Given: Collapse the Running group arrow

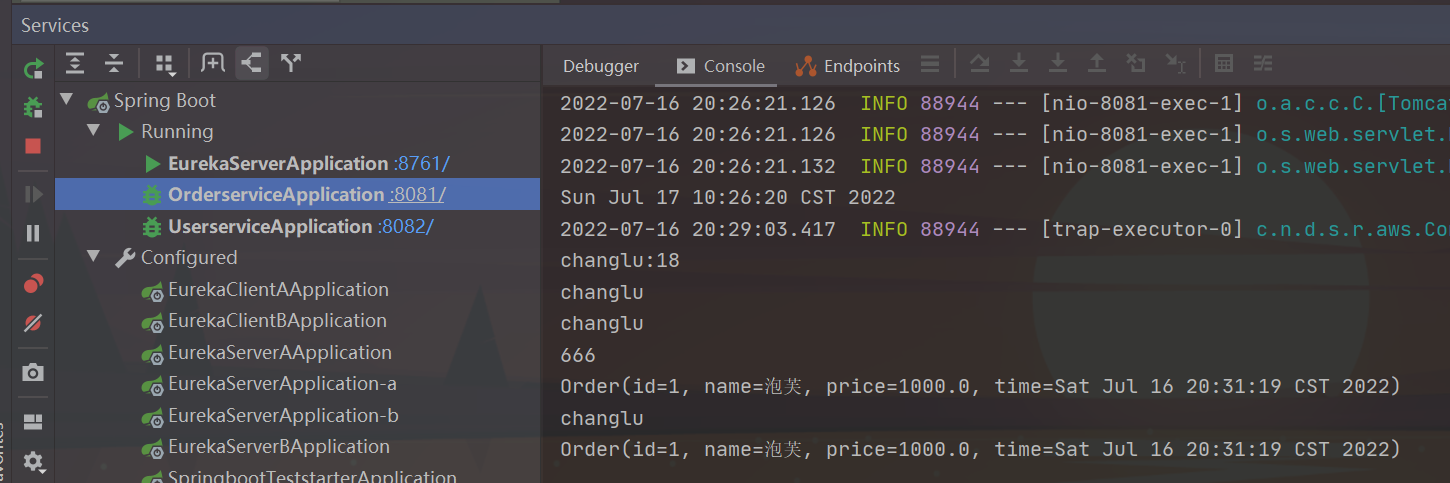Looking at the screenshot, I should click(x=94, y=131).
